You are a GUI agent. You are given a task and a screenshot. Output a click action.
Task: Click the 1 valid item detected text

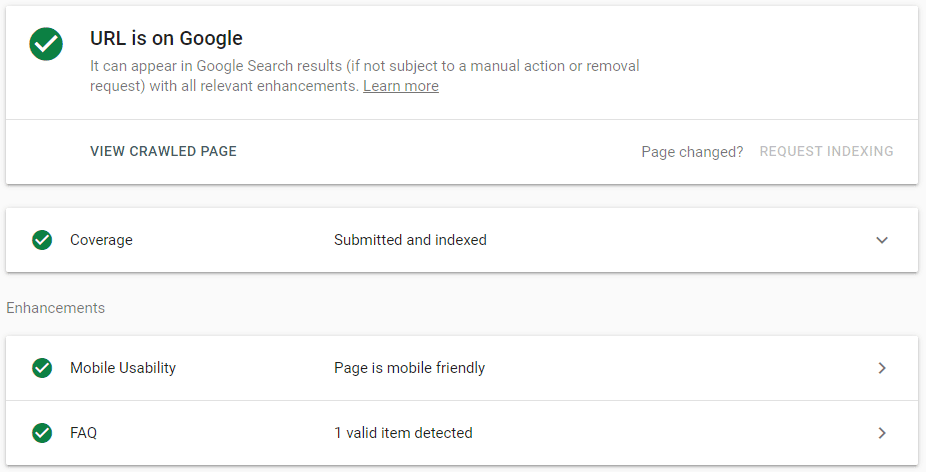(403, 433)
